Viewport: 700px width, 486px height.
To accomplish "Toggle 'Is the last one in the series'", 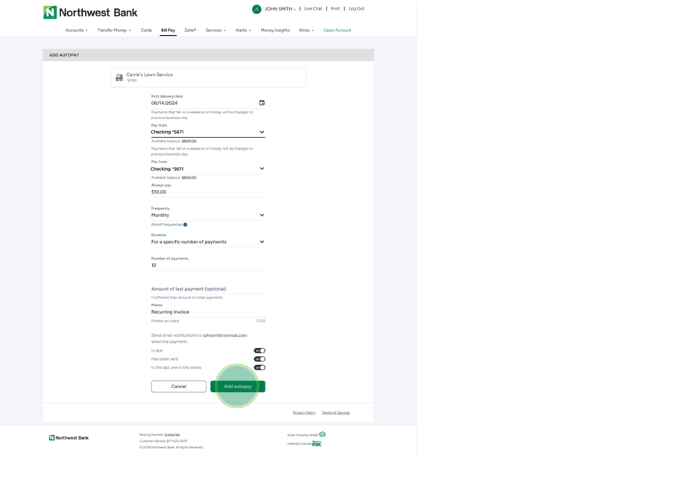I will pos(259,368).
